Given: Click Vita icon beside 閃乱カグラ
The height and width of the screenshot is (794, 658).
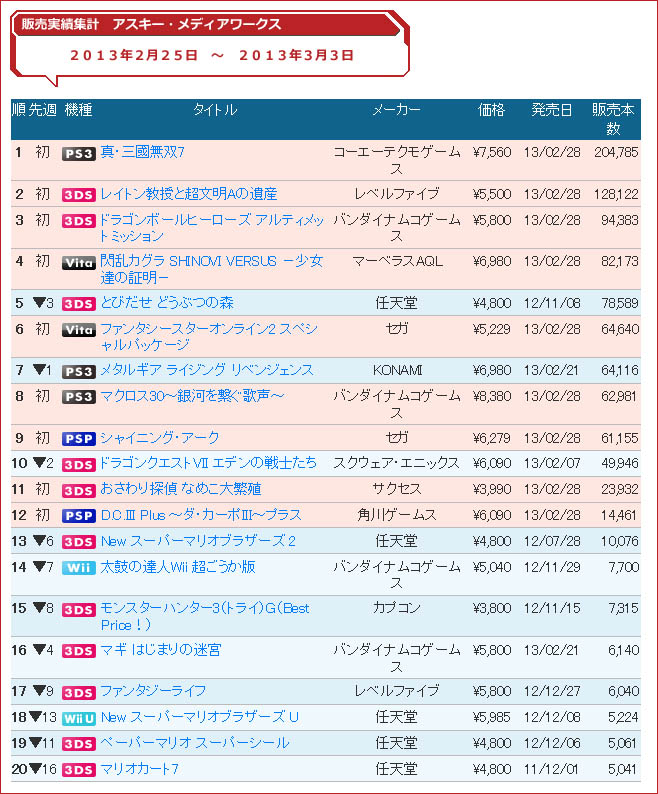Looking at the screenshot, I should 79,263.
